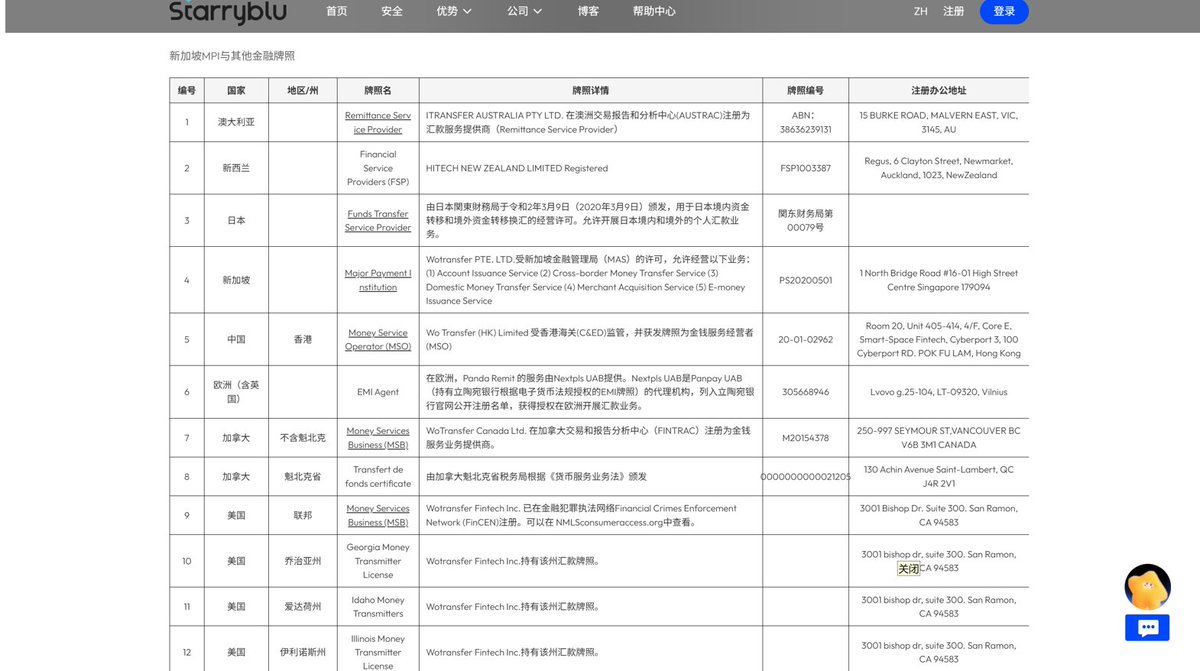Open the Money Service Operator (MSO) link

pyautogui.click(x=378, y=339)
